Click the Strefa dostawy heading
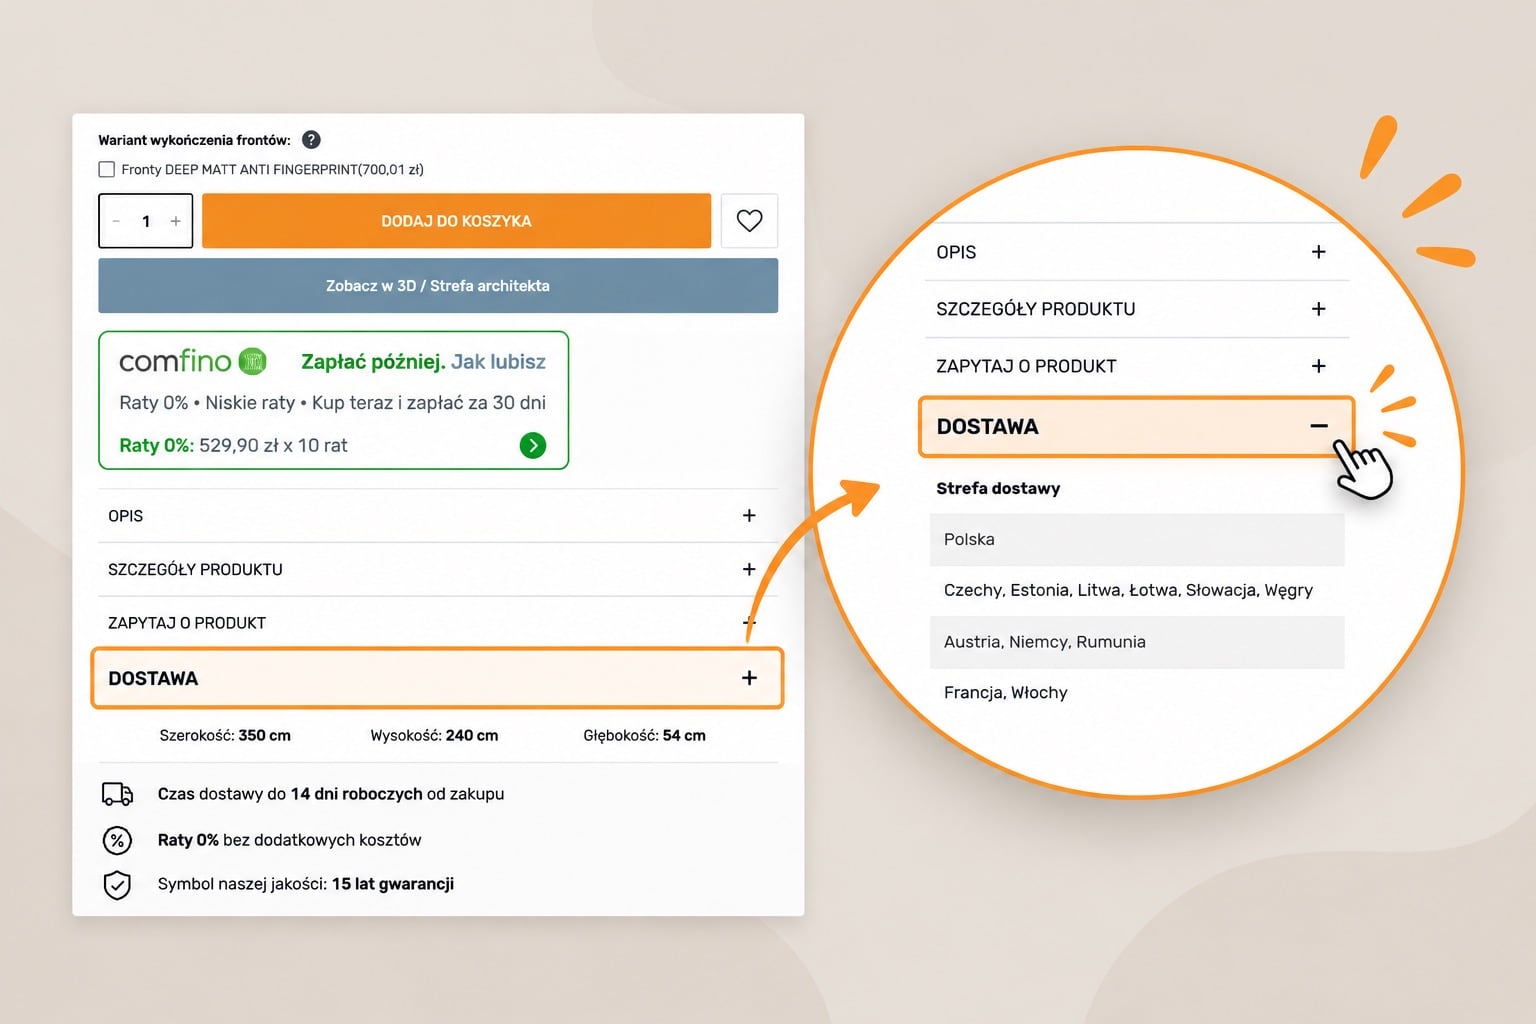 [998, 488]
